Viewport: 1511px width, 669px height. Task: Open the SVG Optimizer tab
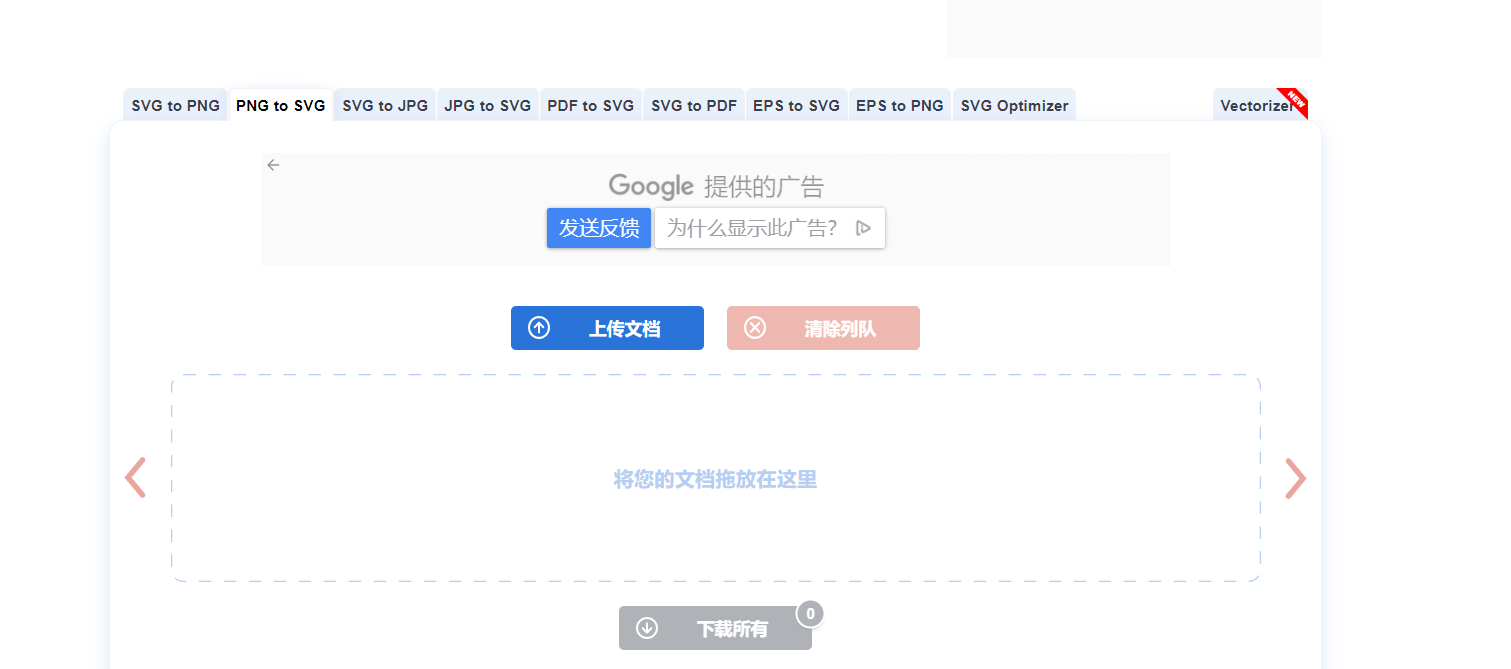[x=1014, y=104]
